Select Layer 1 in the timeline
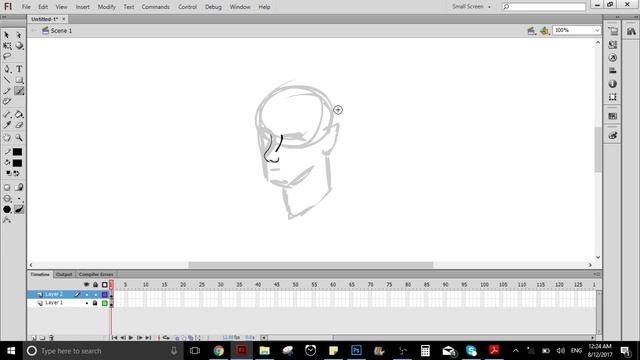640x360 pixels. pos(54,303)
